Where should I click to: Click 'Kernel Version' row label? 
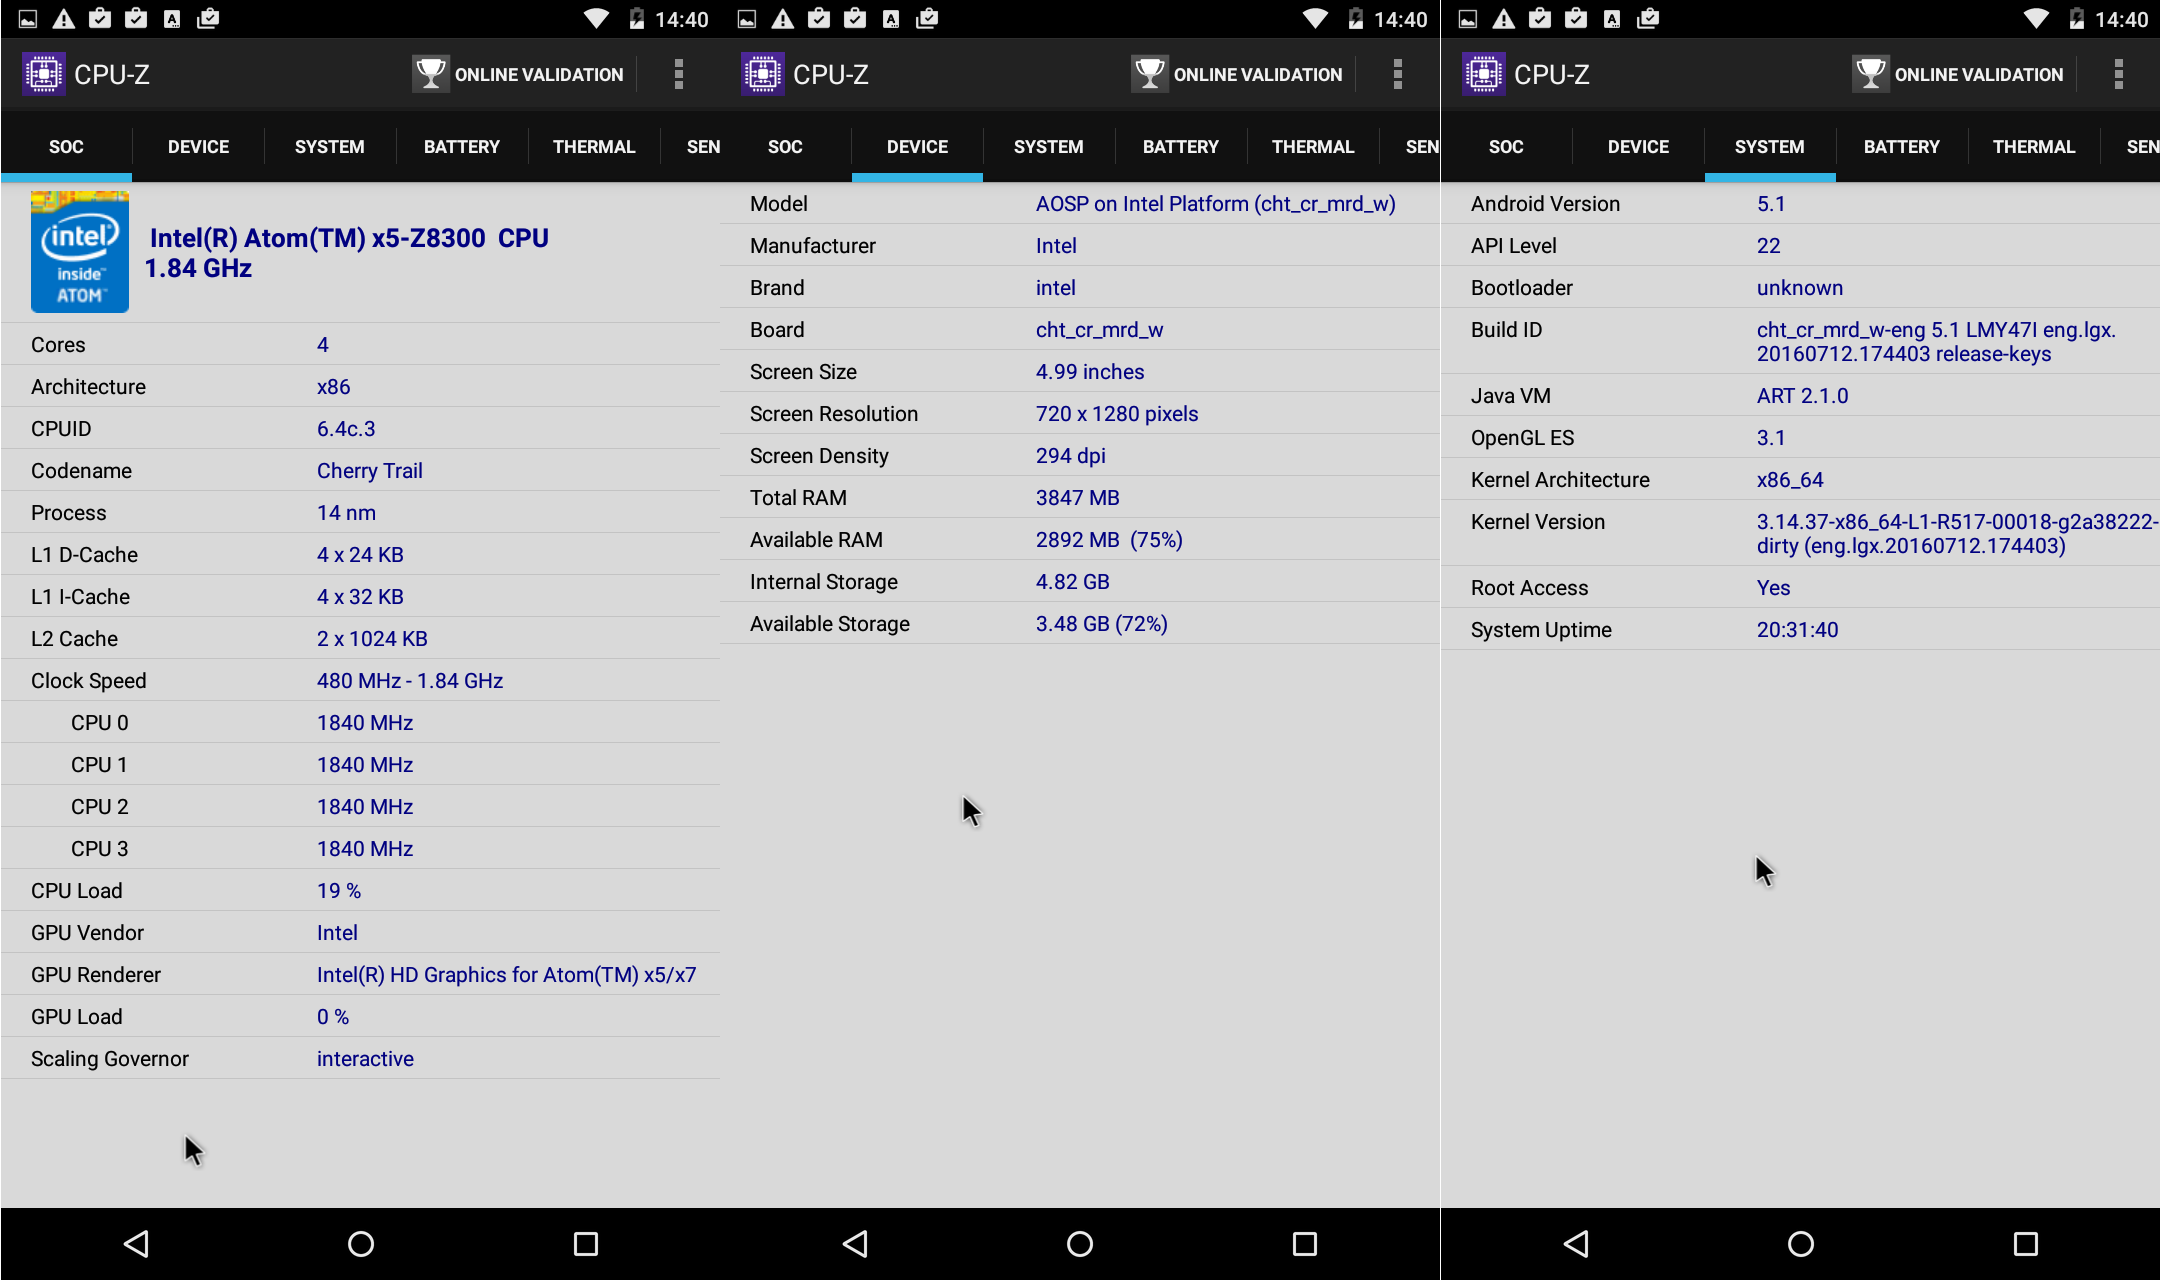1538,522
